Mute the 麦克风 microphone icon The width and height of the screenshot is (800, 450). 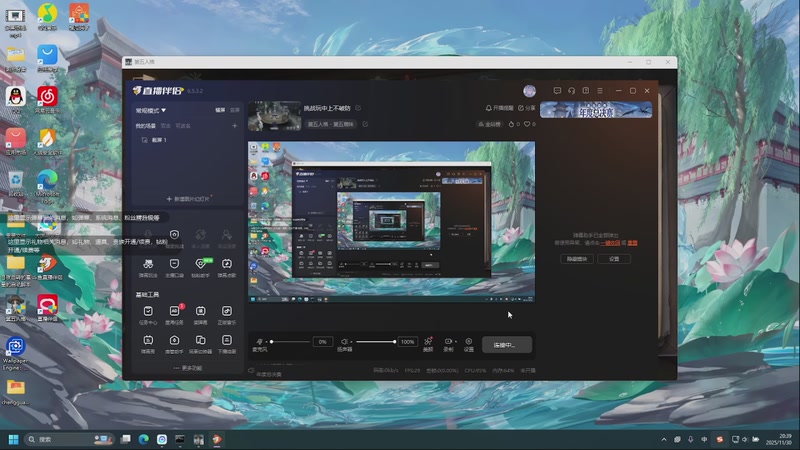[259, 341]
